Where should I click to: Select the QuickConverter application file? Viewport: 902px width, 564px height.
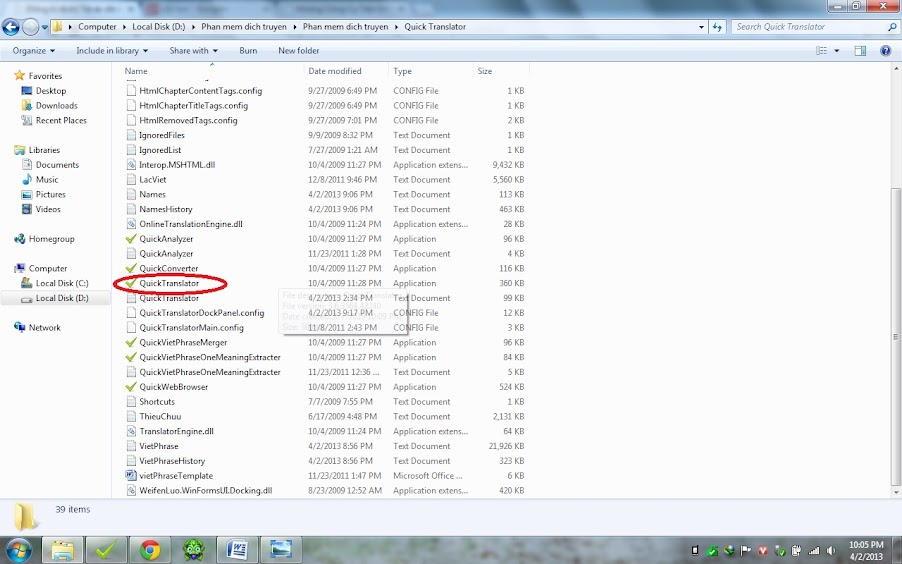[168, 268]
